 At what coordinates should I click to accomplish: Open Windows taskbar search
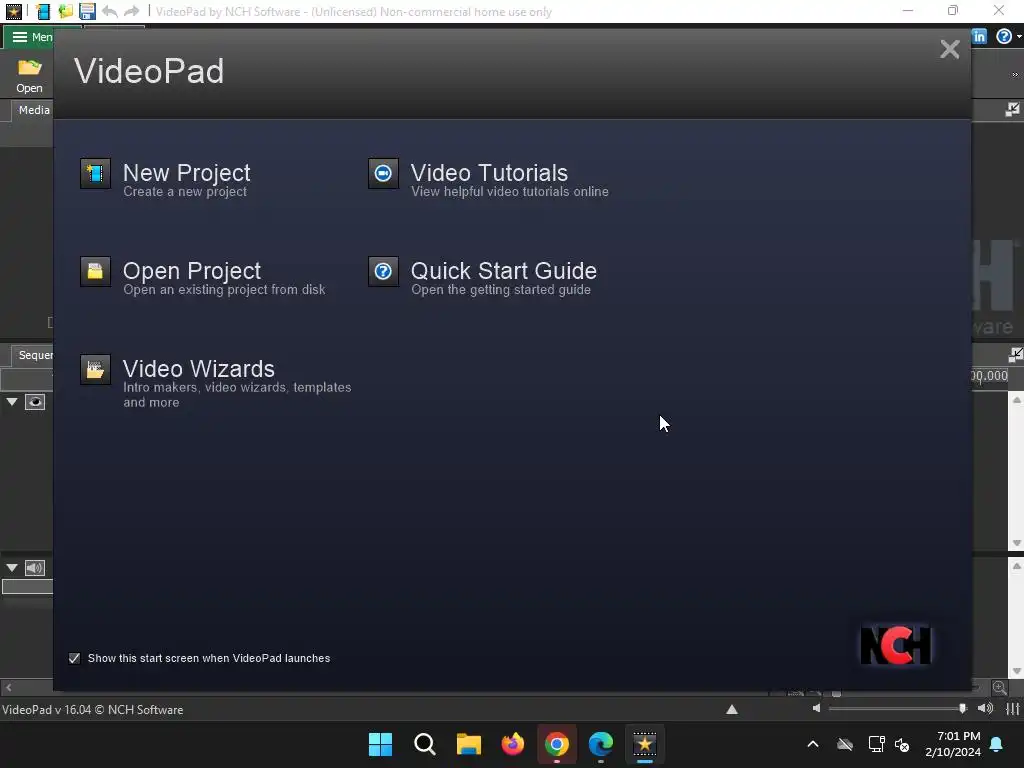coord(424,744)
